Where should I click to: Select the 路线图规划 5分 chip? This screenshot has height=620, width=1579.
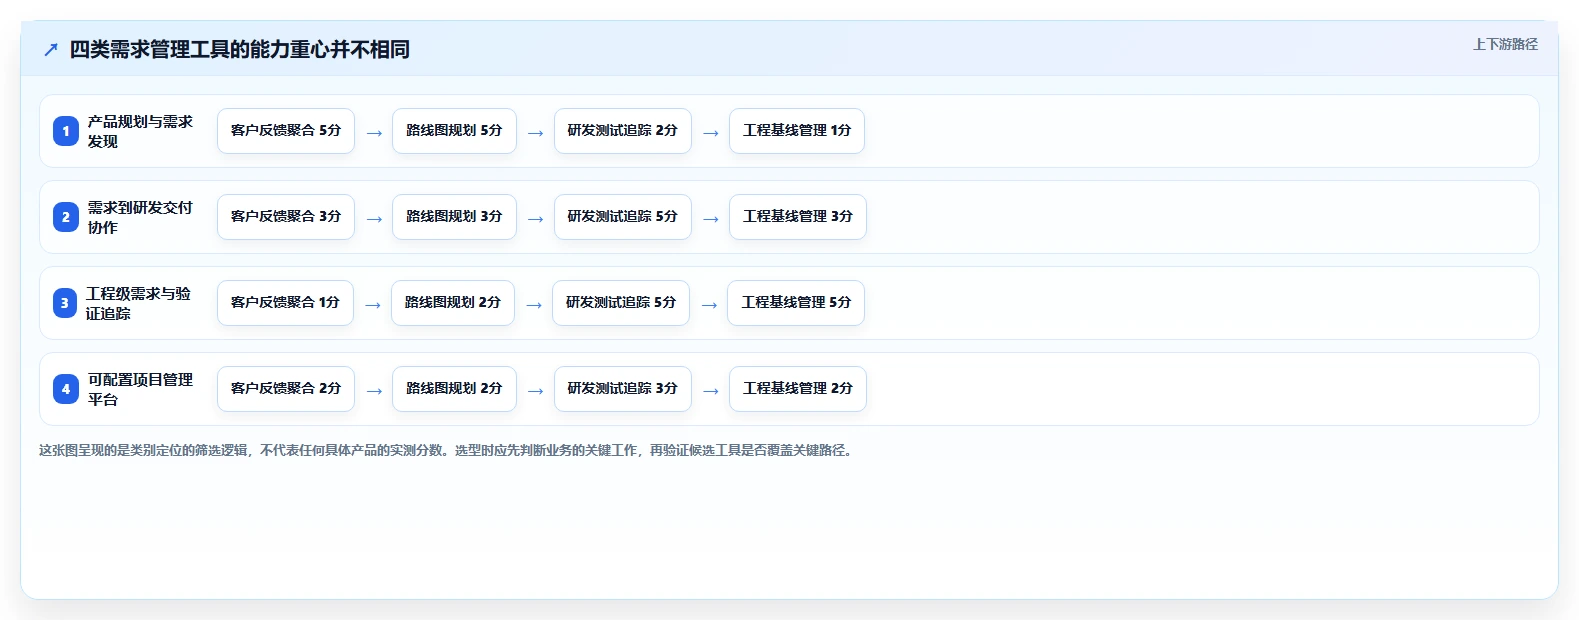454,131
